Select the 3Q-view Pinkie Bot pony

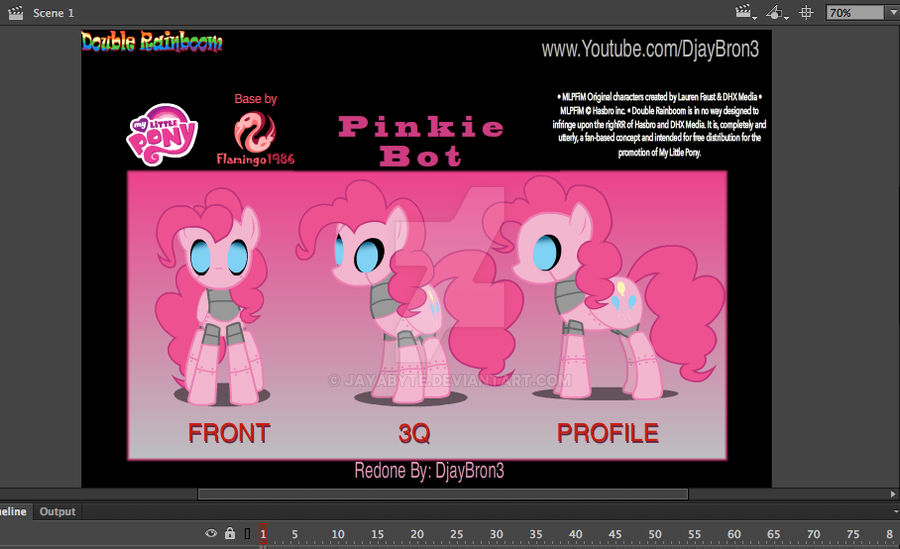click(x=409, y=291)
